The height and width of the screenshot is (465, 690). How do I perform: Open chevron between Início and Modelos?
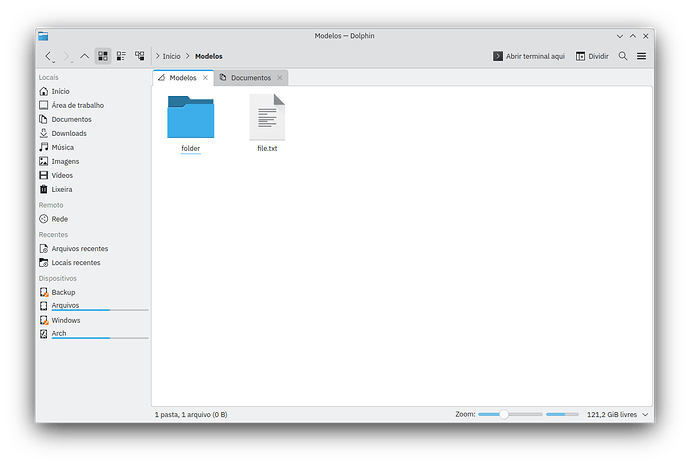point(188,56)
